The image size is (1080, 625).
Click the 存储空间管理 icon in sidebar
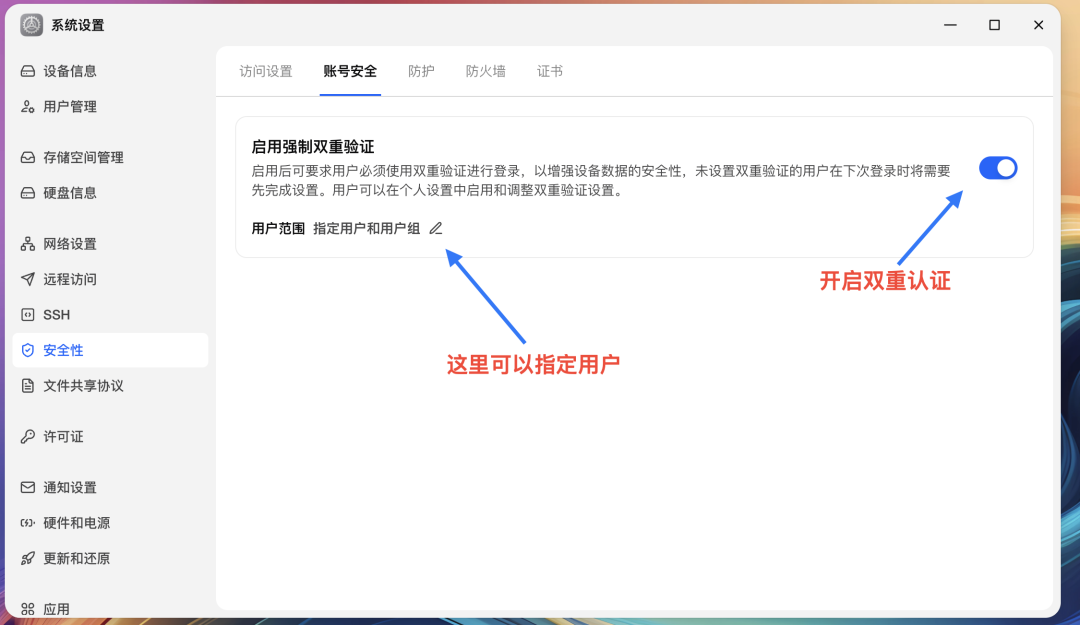click(x=28, y=158)
